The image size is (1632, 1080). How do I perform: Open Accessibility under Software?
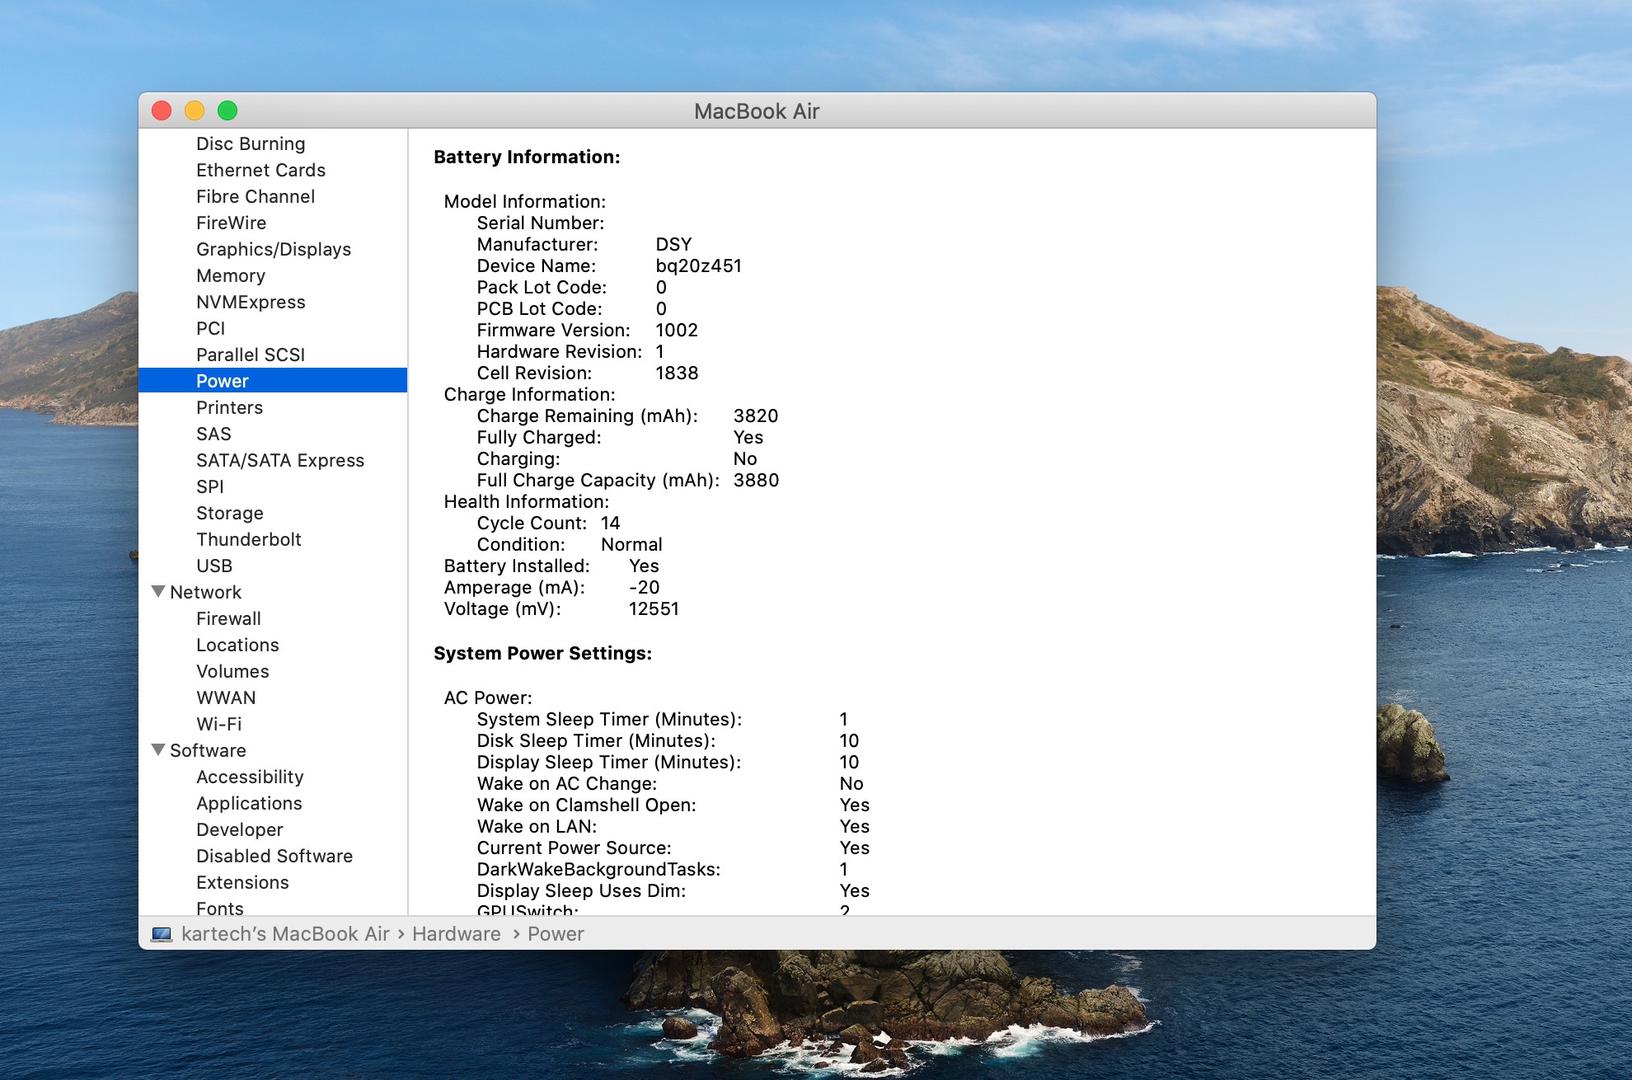tap(249, 777)
